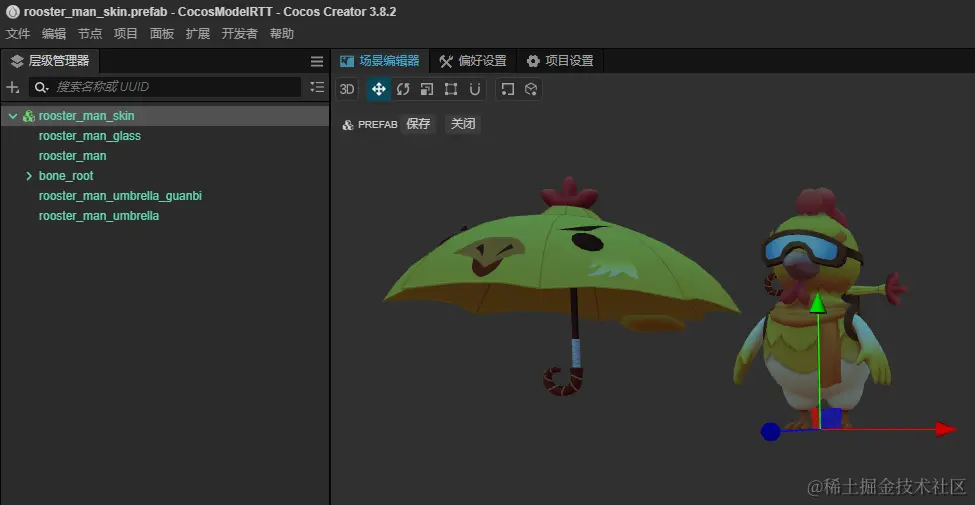This screenshot has height=505, width=975.
Task: Open the 帮助 menu
Action: click(282, 34)
